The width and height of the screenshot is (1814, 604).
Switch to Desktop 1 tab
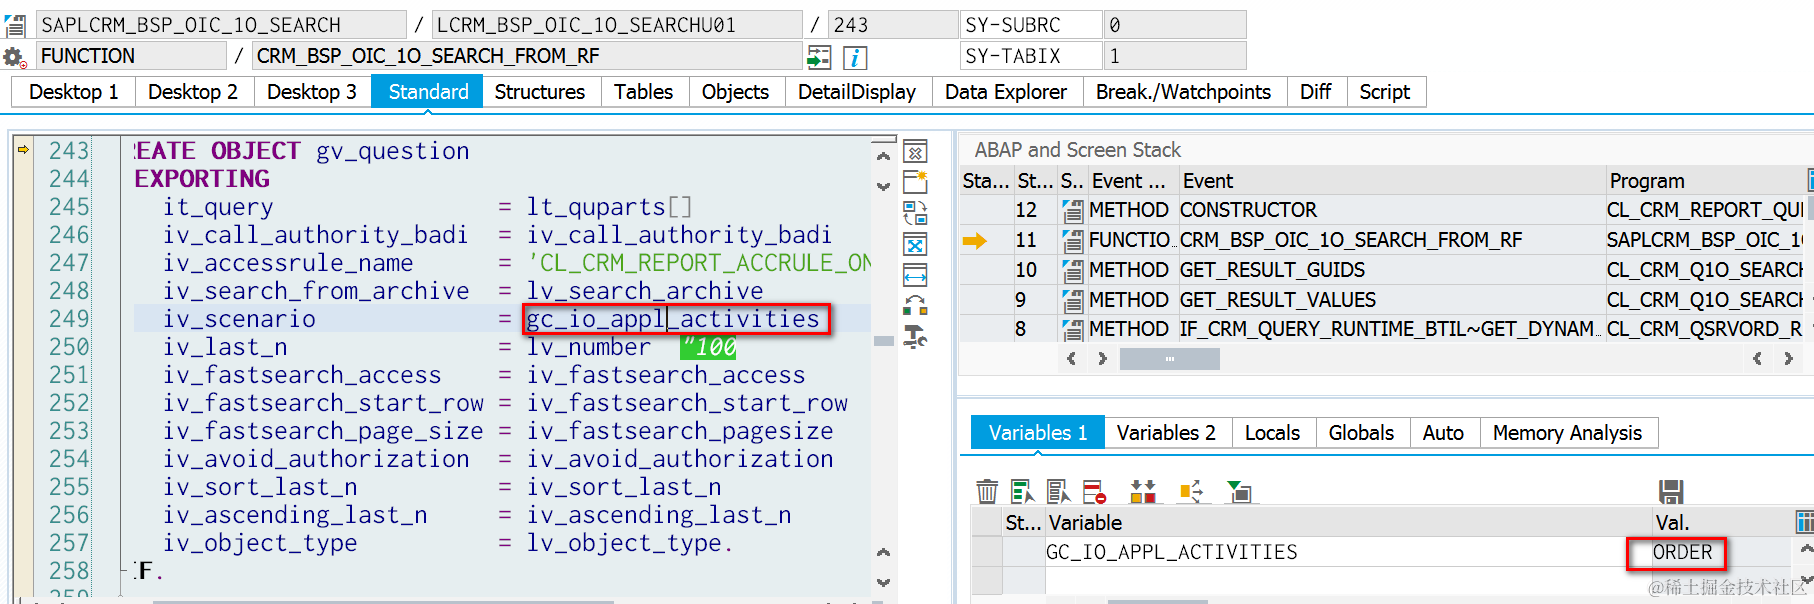pyautogui.click(x=74, y=92)
